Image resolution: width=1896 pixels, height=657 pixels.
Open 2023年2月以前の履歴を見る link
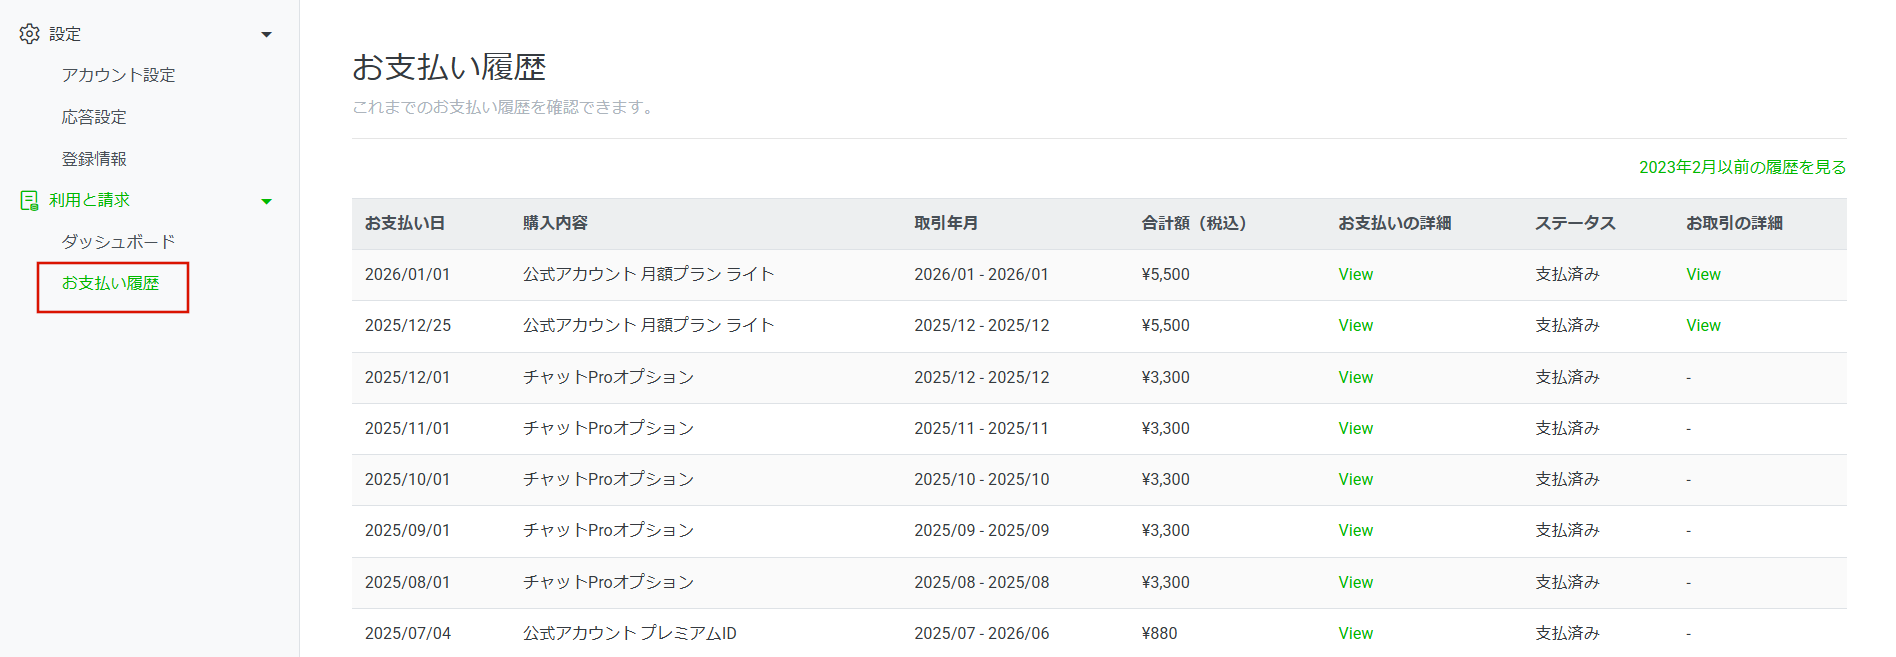point(1742,167)
